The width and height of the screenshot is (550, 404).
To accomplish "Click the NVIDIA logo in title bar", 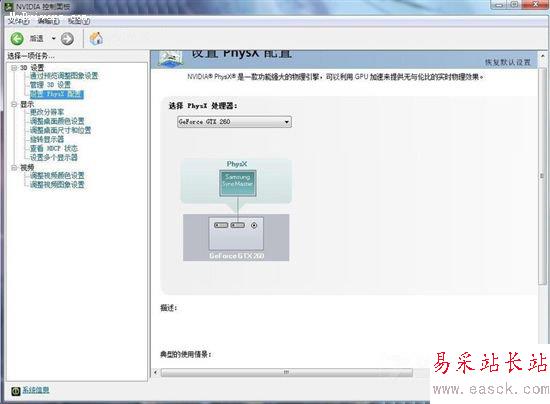I will click(x=8, y=6).
